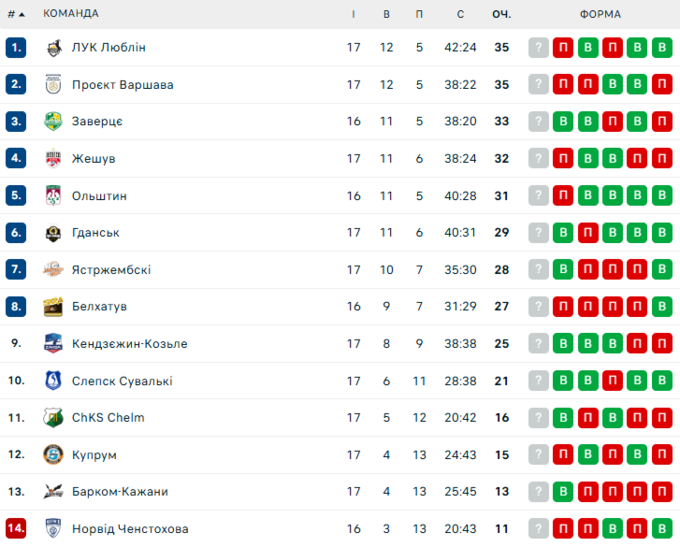Click the last form result for Барком-Кажани
Viewport: 680px width, 547px height.
click(x=661, y=492)
